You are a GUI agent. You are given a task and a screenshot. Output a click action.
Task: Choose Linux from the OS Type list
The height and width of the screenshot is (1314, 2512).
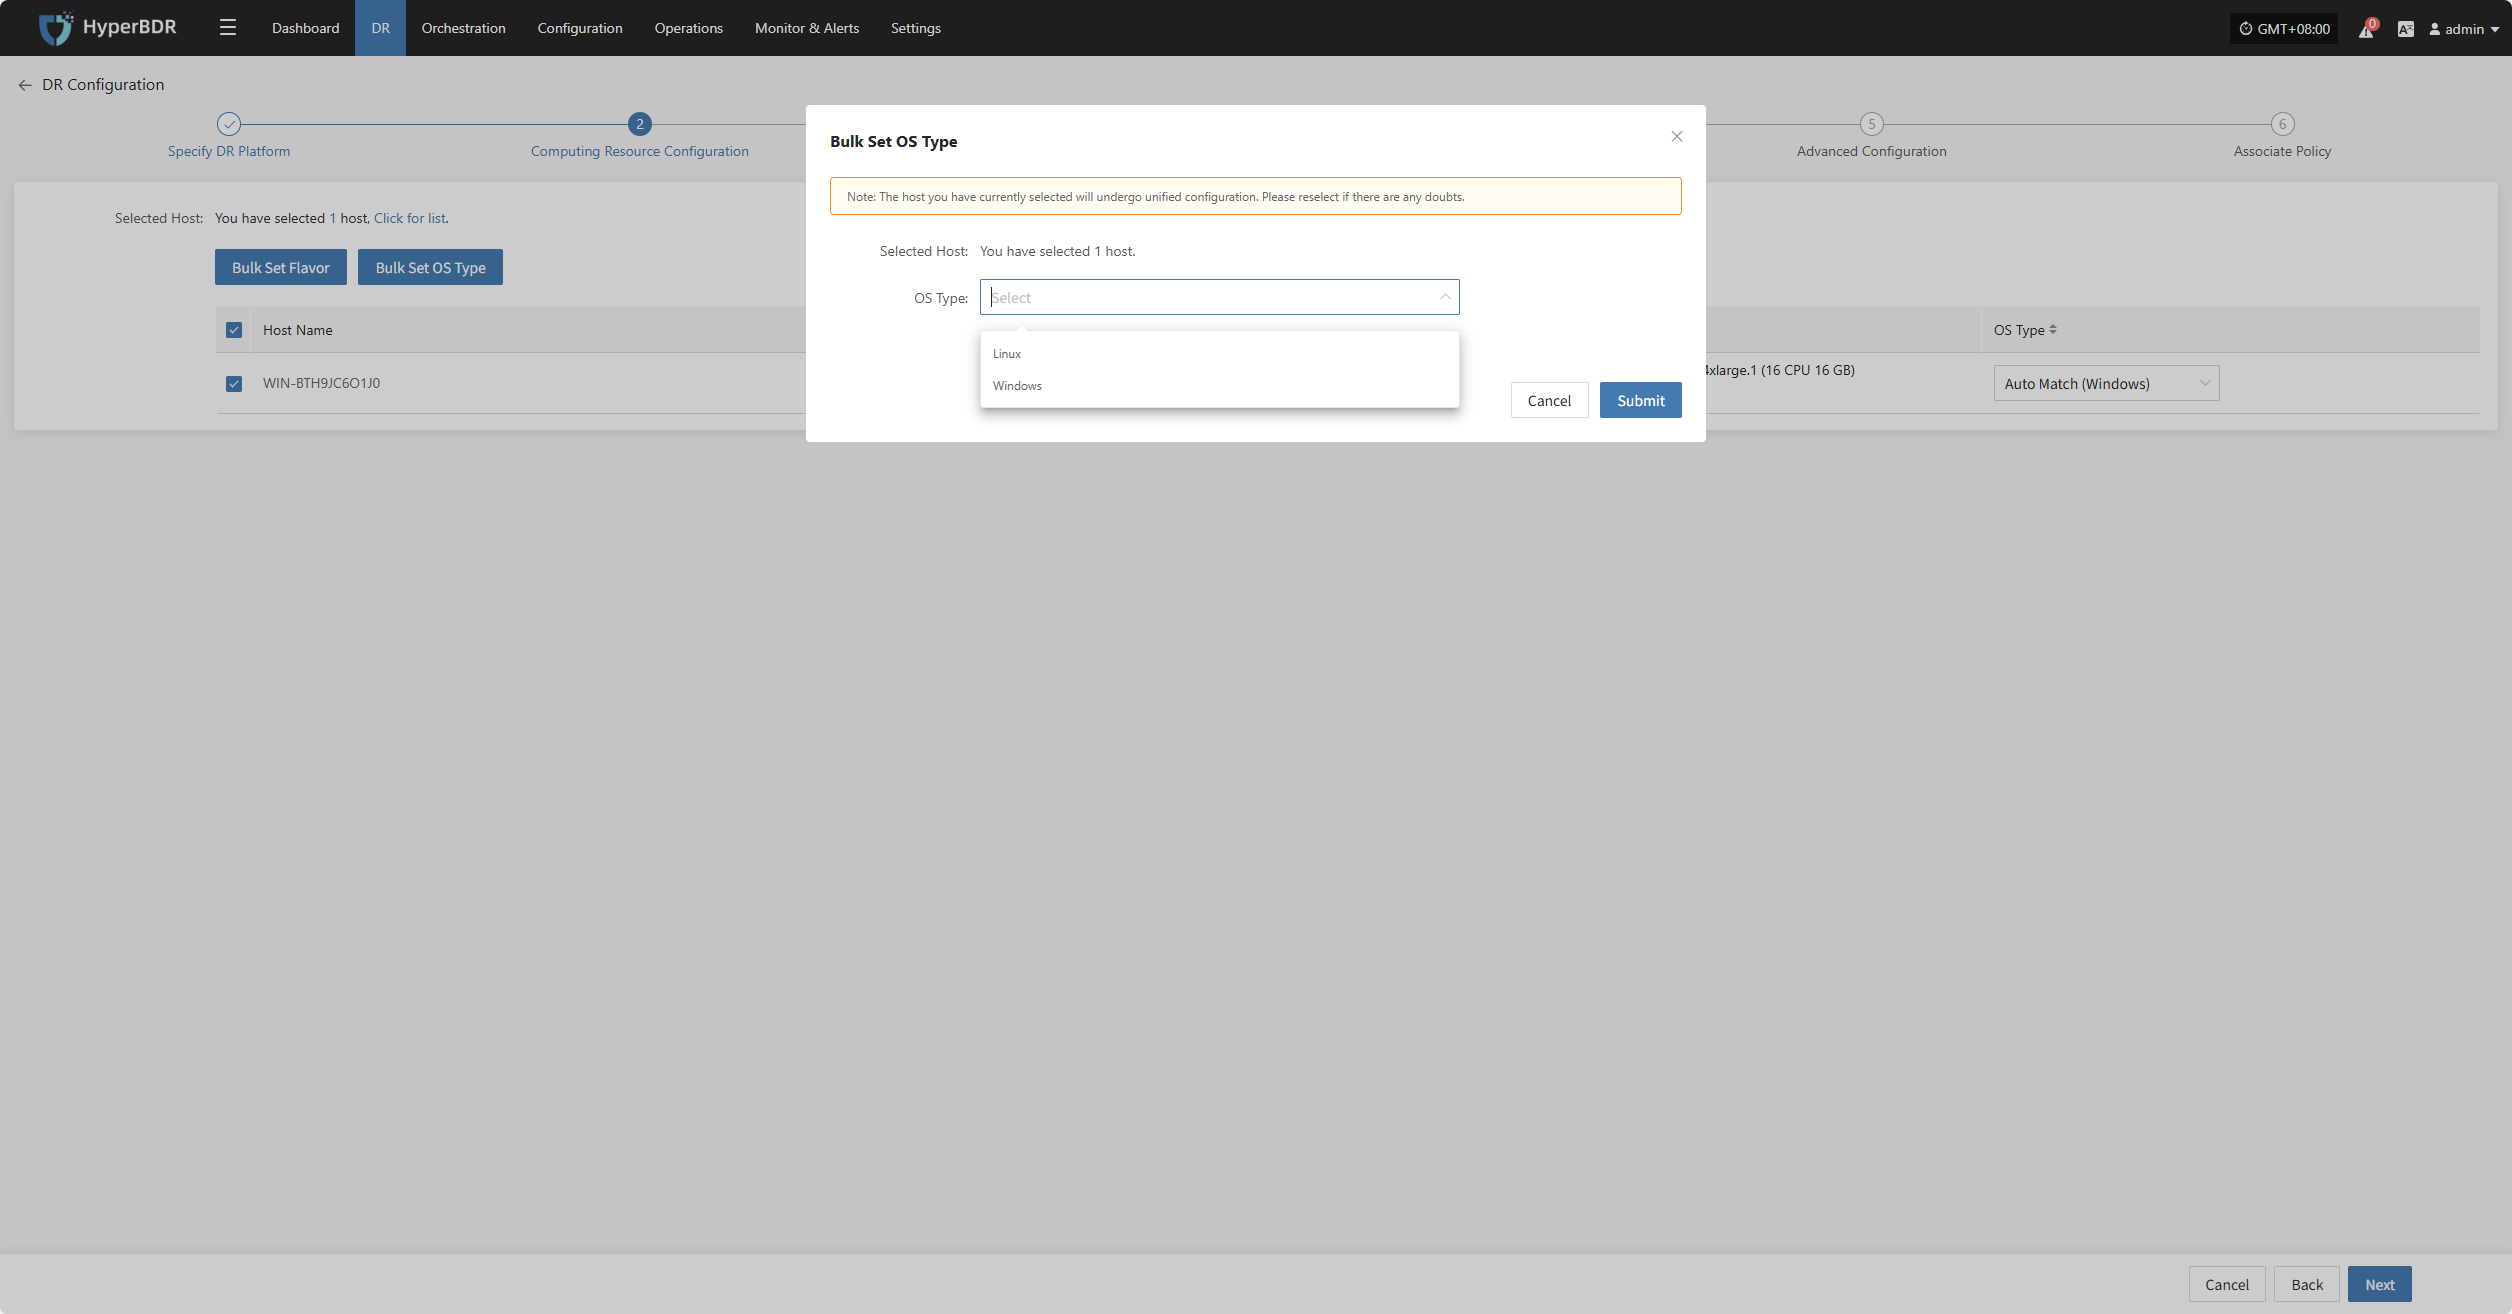(1219, 354)
